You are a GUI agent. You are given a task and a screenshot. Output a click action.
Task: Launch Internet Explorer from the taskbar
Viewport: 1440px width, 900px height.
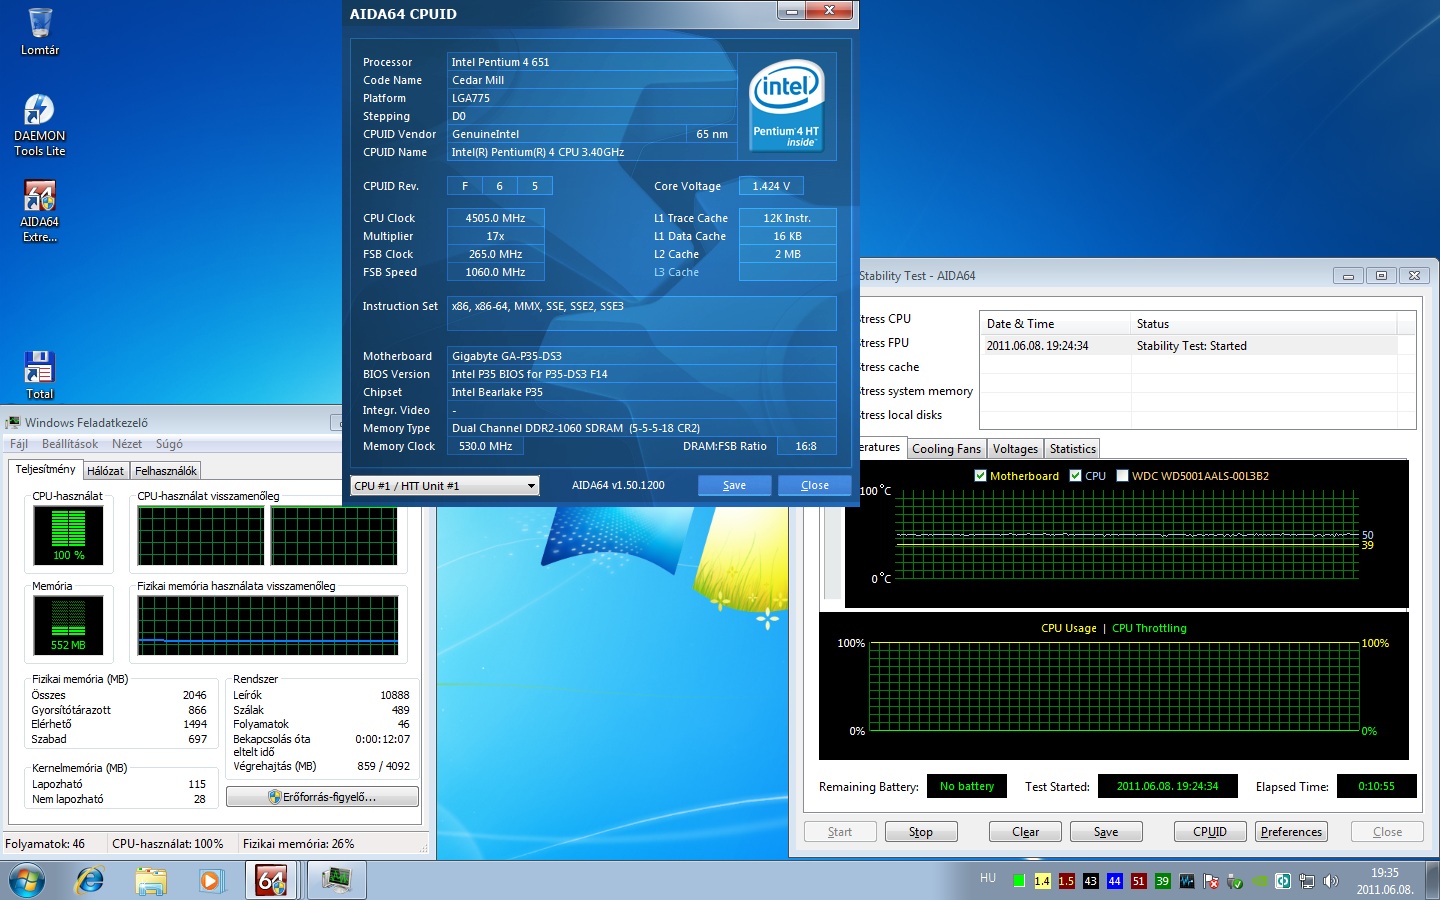click(x=90, y=881)
